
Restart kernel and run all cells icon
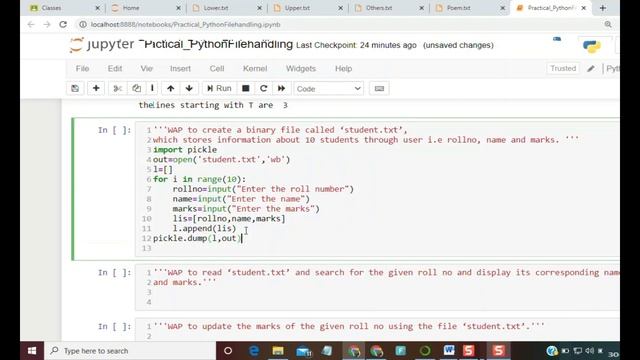[282, 89]
